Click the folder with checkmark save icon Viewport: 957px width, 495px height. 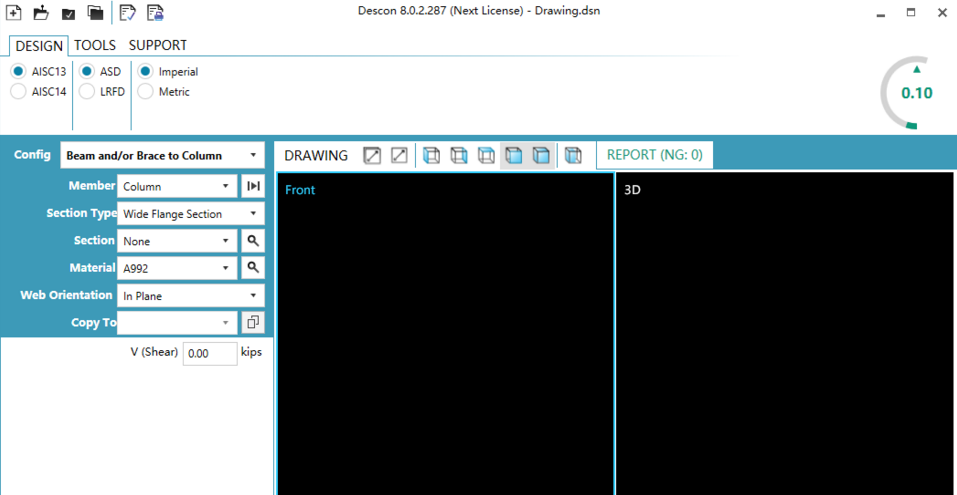click(x=68, y=13)
